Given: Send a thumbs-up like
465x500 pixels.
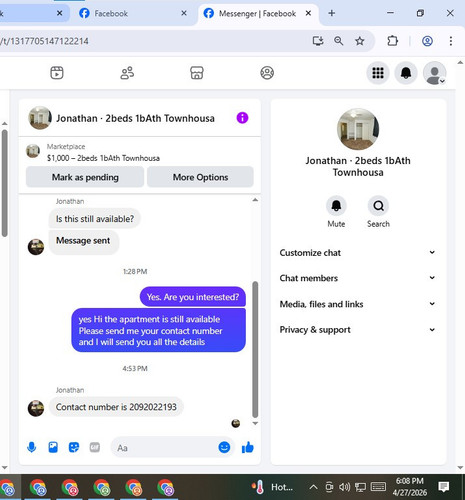Looking at the screenshot, I should pyautogui.click(x=248, y=447).
